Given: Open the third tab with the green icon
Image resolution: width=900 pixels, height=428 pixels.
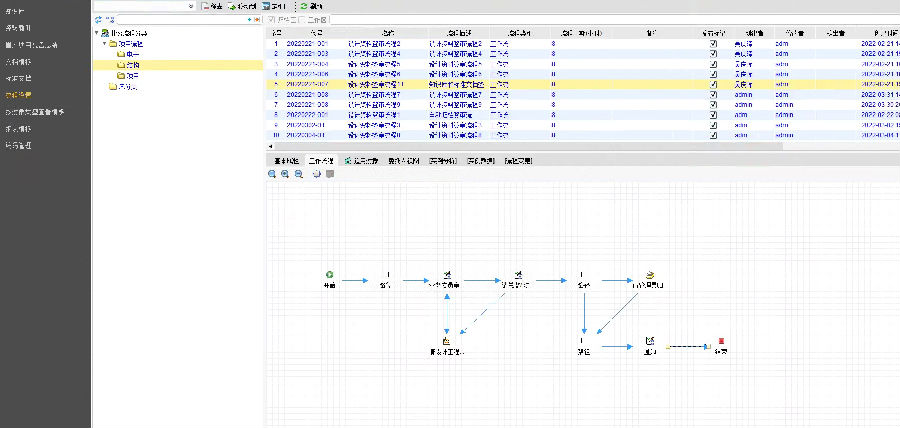Looking at the screenshot, I should pyautogui.click(x=361, y=159).
